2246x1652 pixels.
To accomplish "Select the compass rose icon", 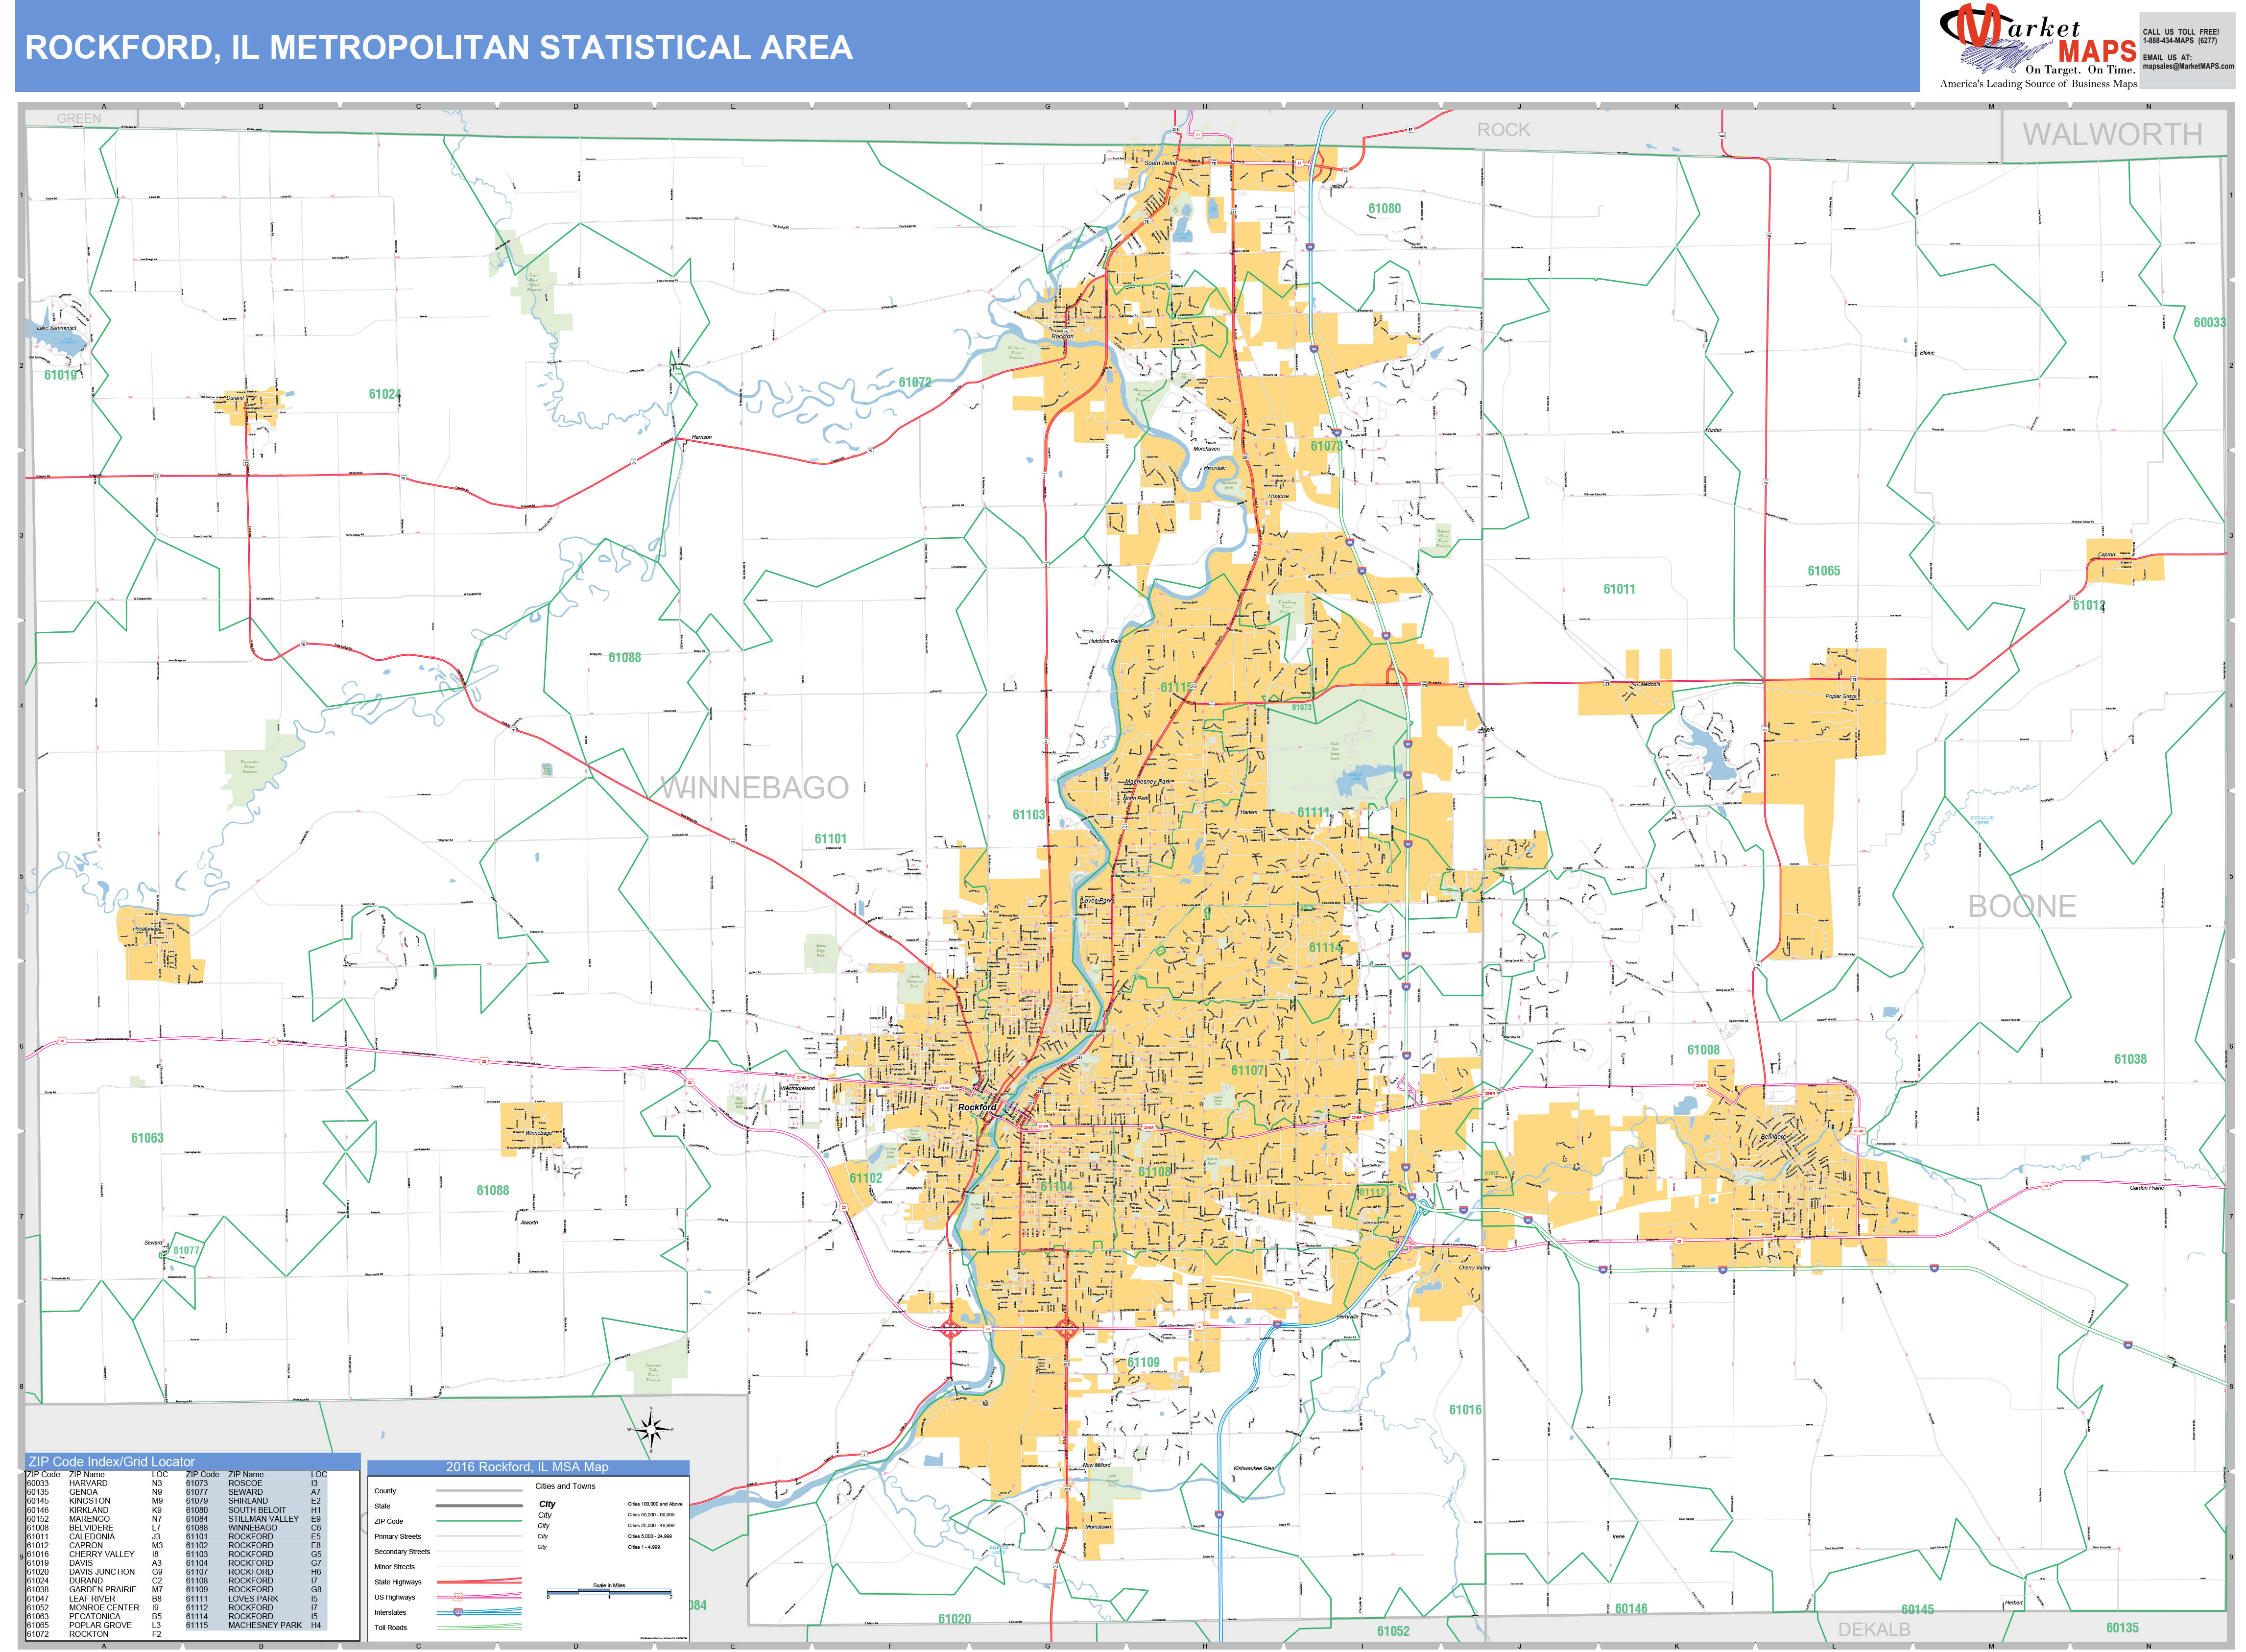I will coord(650,1430).
